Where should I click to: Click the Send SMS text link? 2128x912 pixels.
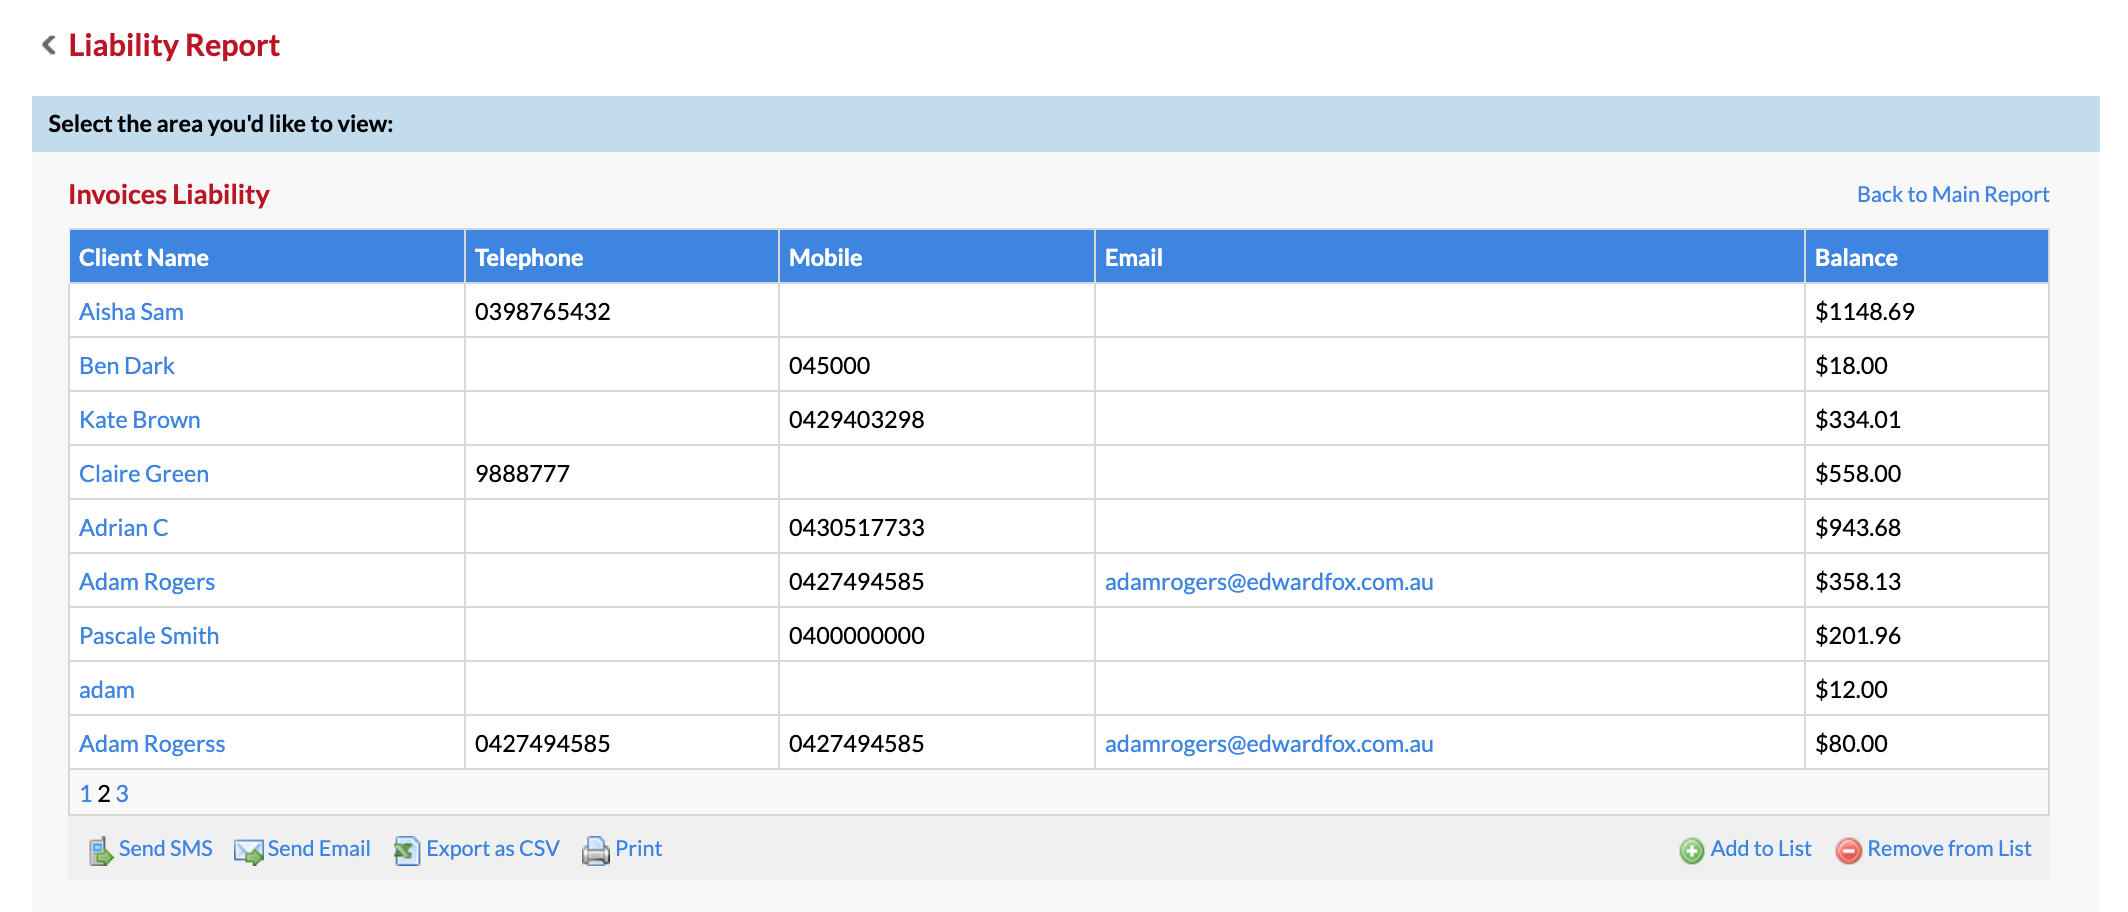(x=166, y=848)
